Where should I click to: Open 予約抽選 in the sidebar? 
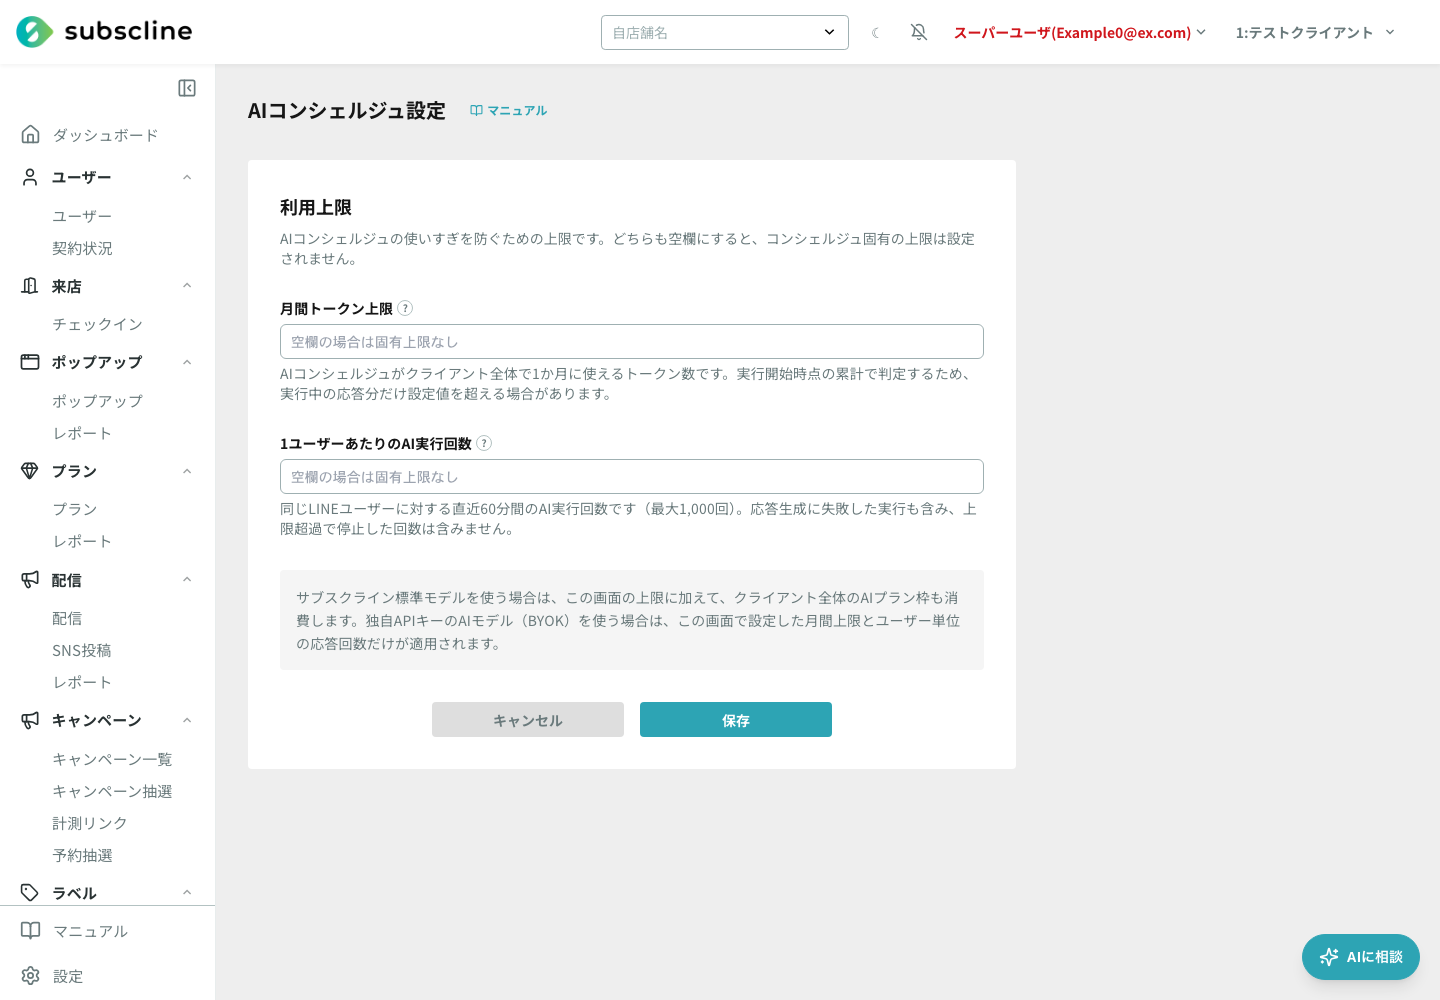click(x=82, y=855)
